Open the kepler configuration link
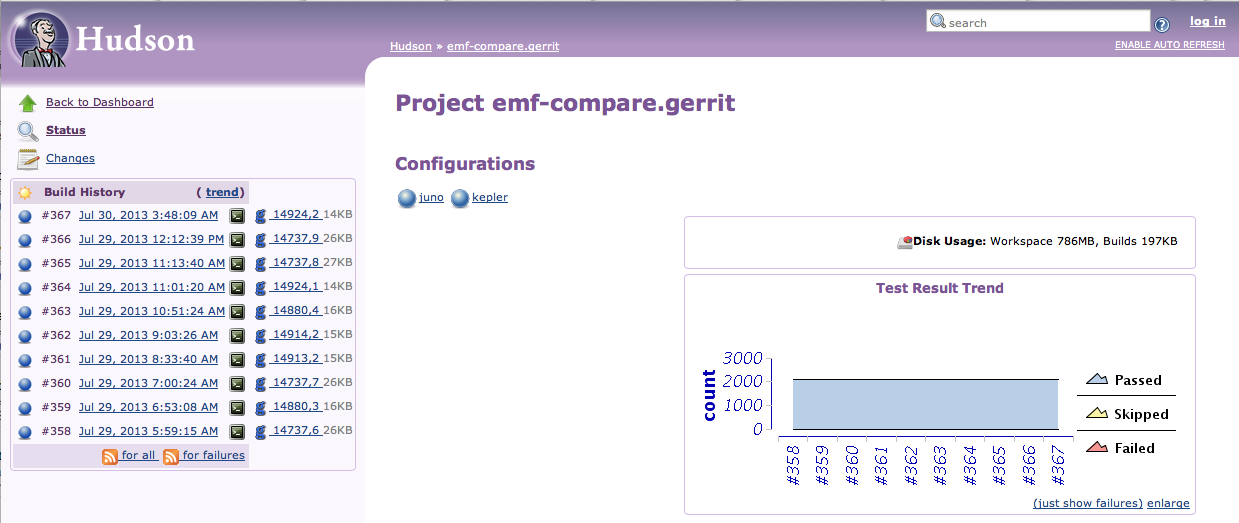 coord(490,197)
